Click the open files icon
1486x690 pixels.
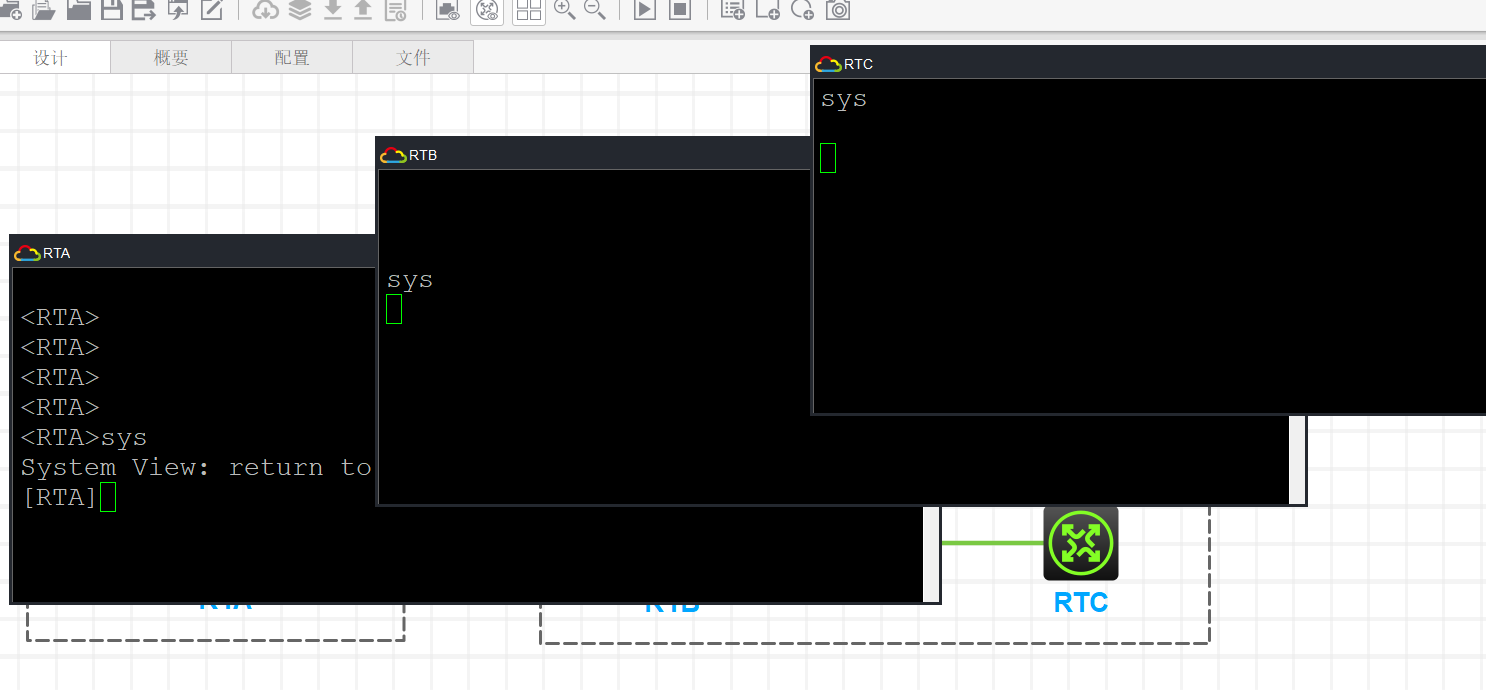44,10
